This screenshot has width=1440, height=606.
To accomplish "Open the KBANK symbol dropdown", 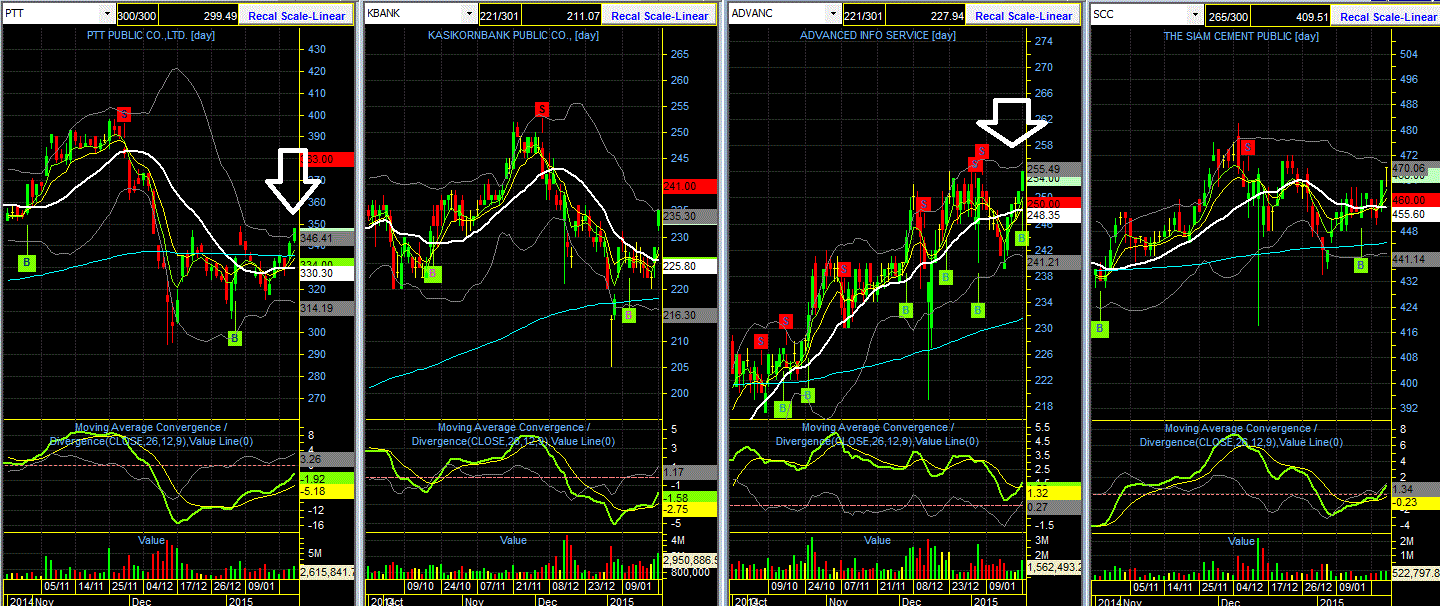I will pyautogui.click(x=469, y=14).
